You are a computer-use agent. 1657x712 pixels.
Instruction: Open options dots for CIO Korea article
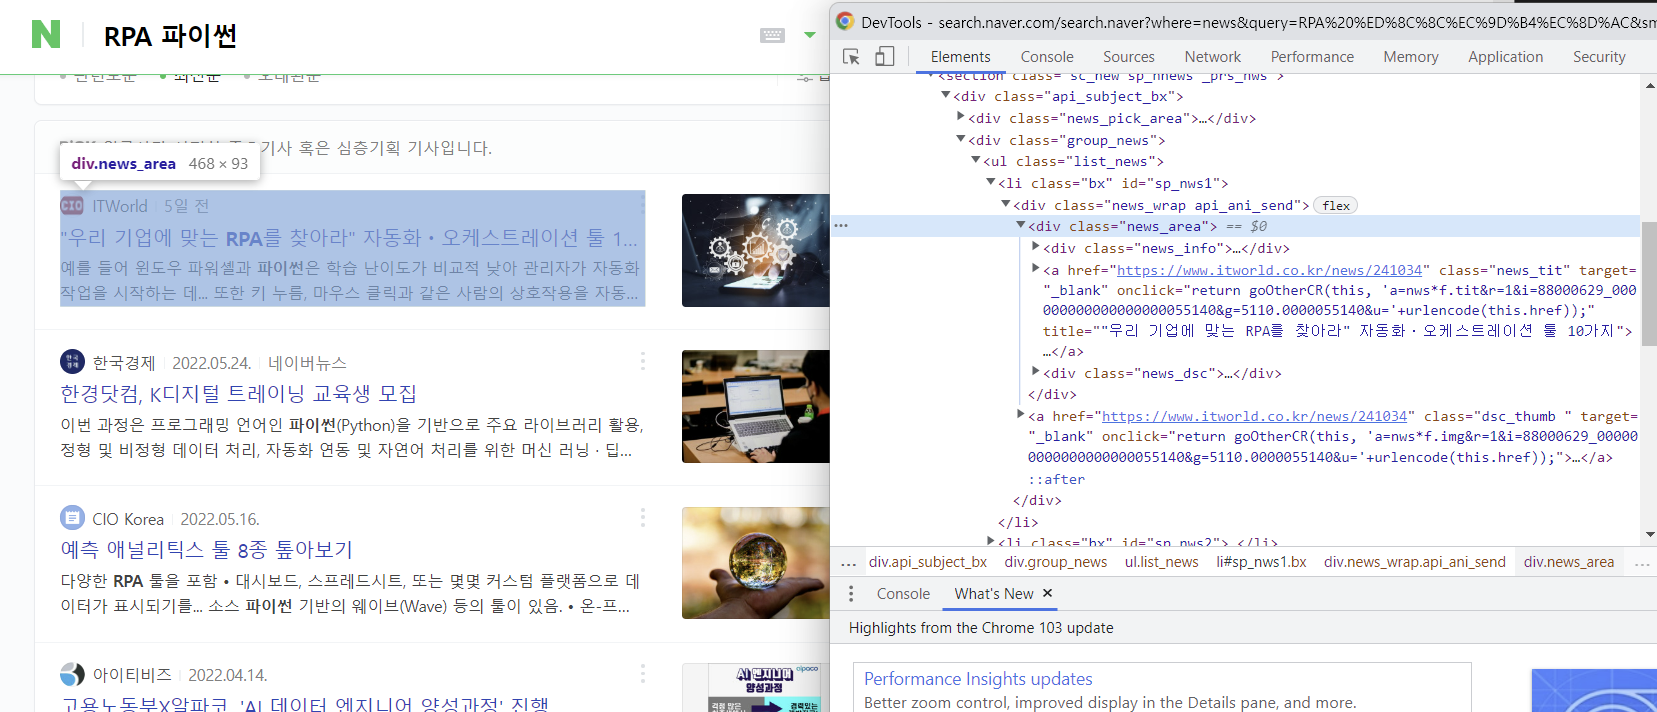(x=642, y=517)
